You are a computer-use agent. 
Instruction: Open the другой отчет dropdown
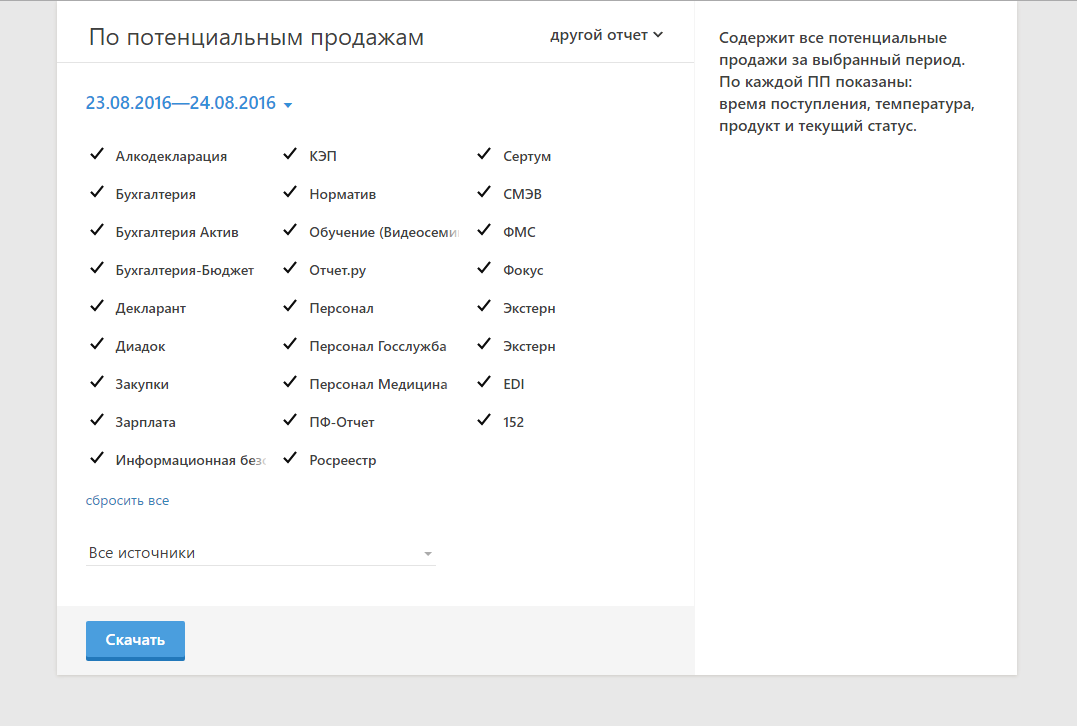(606, 35)
